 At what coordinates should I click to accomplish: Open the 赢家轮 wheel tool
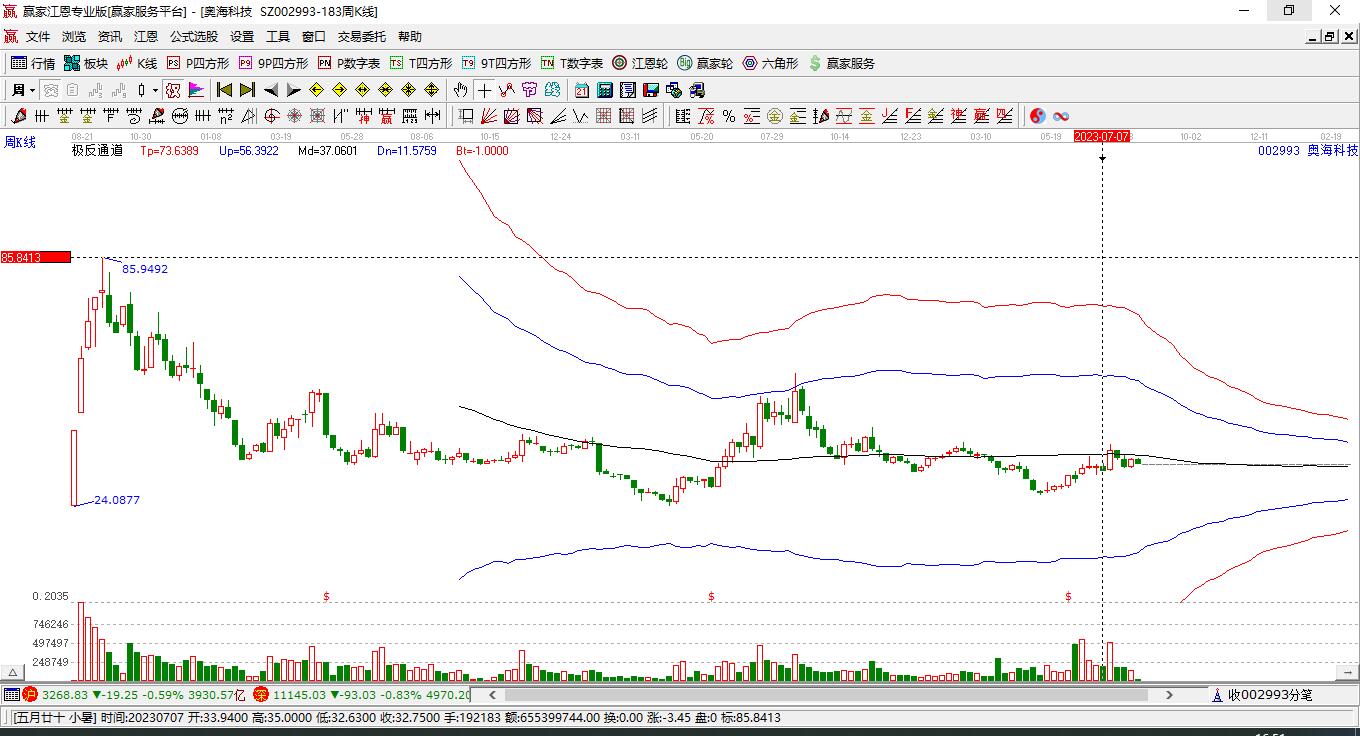pos(705,63)
